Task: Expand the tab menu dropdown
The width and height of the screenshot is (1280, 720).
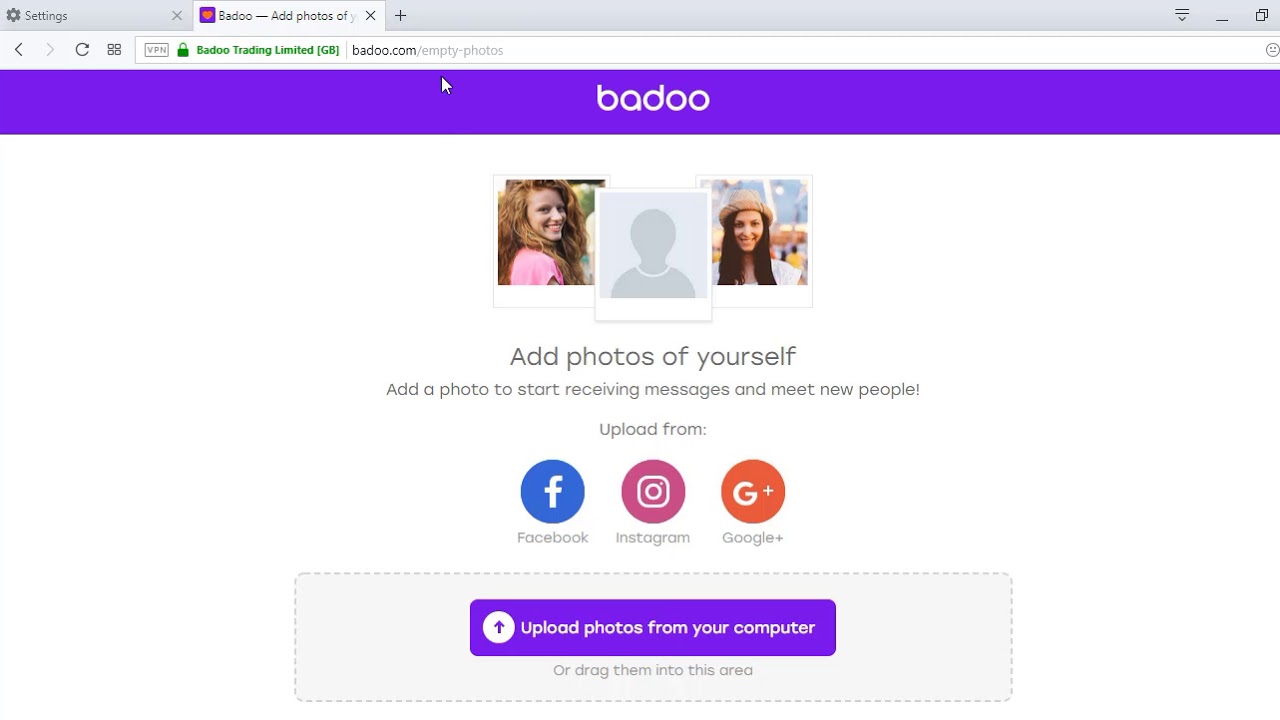Action: (1182, 15)
